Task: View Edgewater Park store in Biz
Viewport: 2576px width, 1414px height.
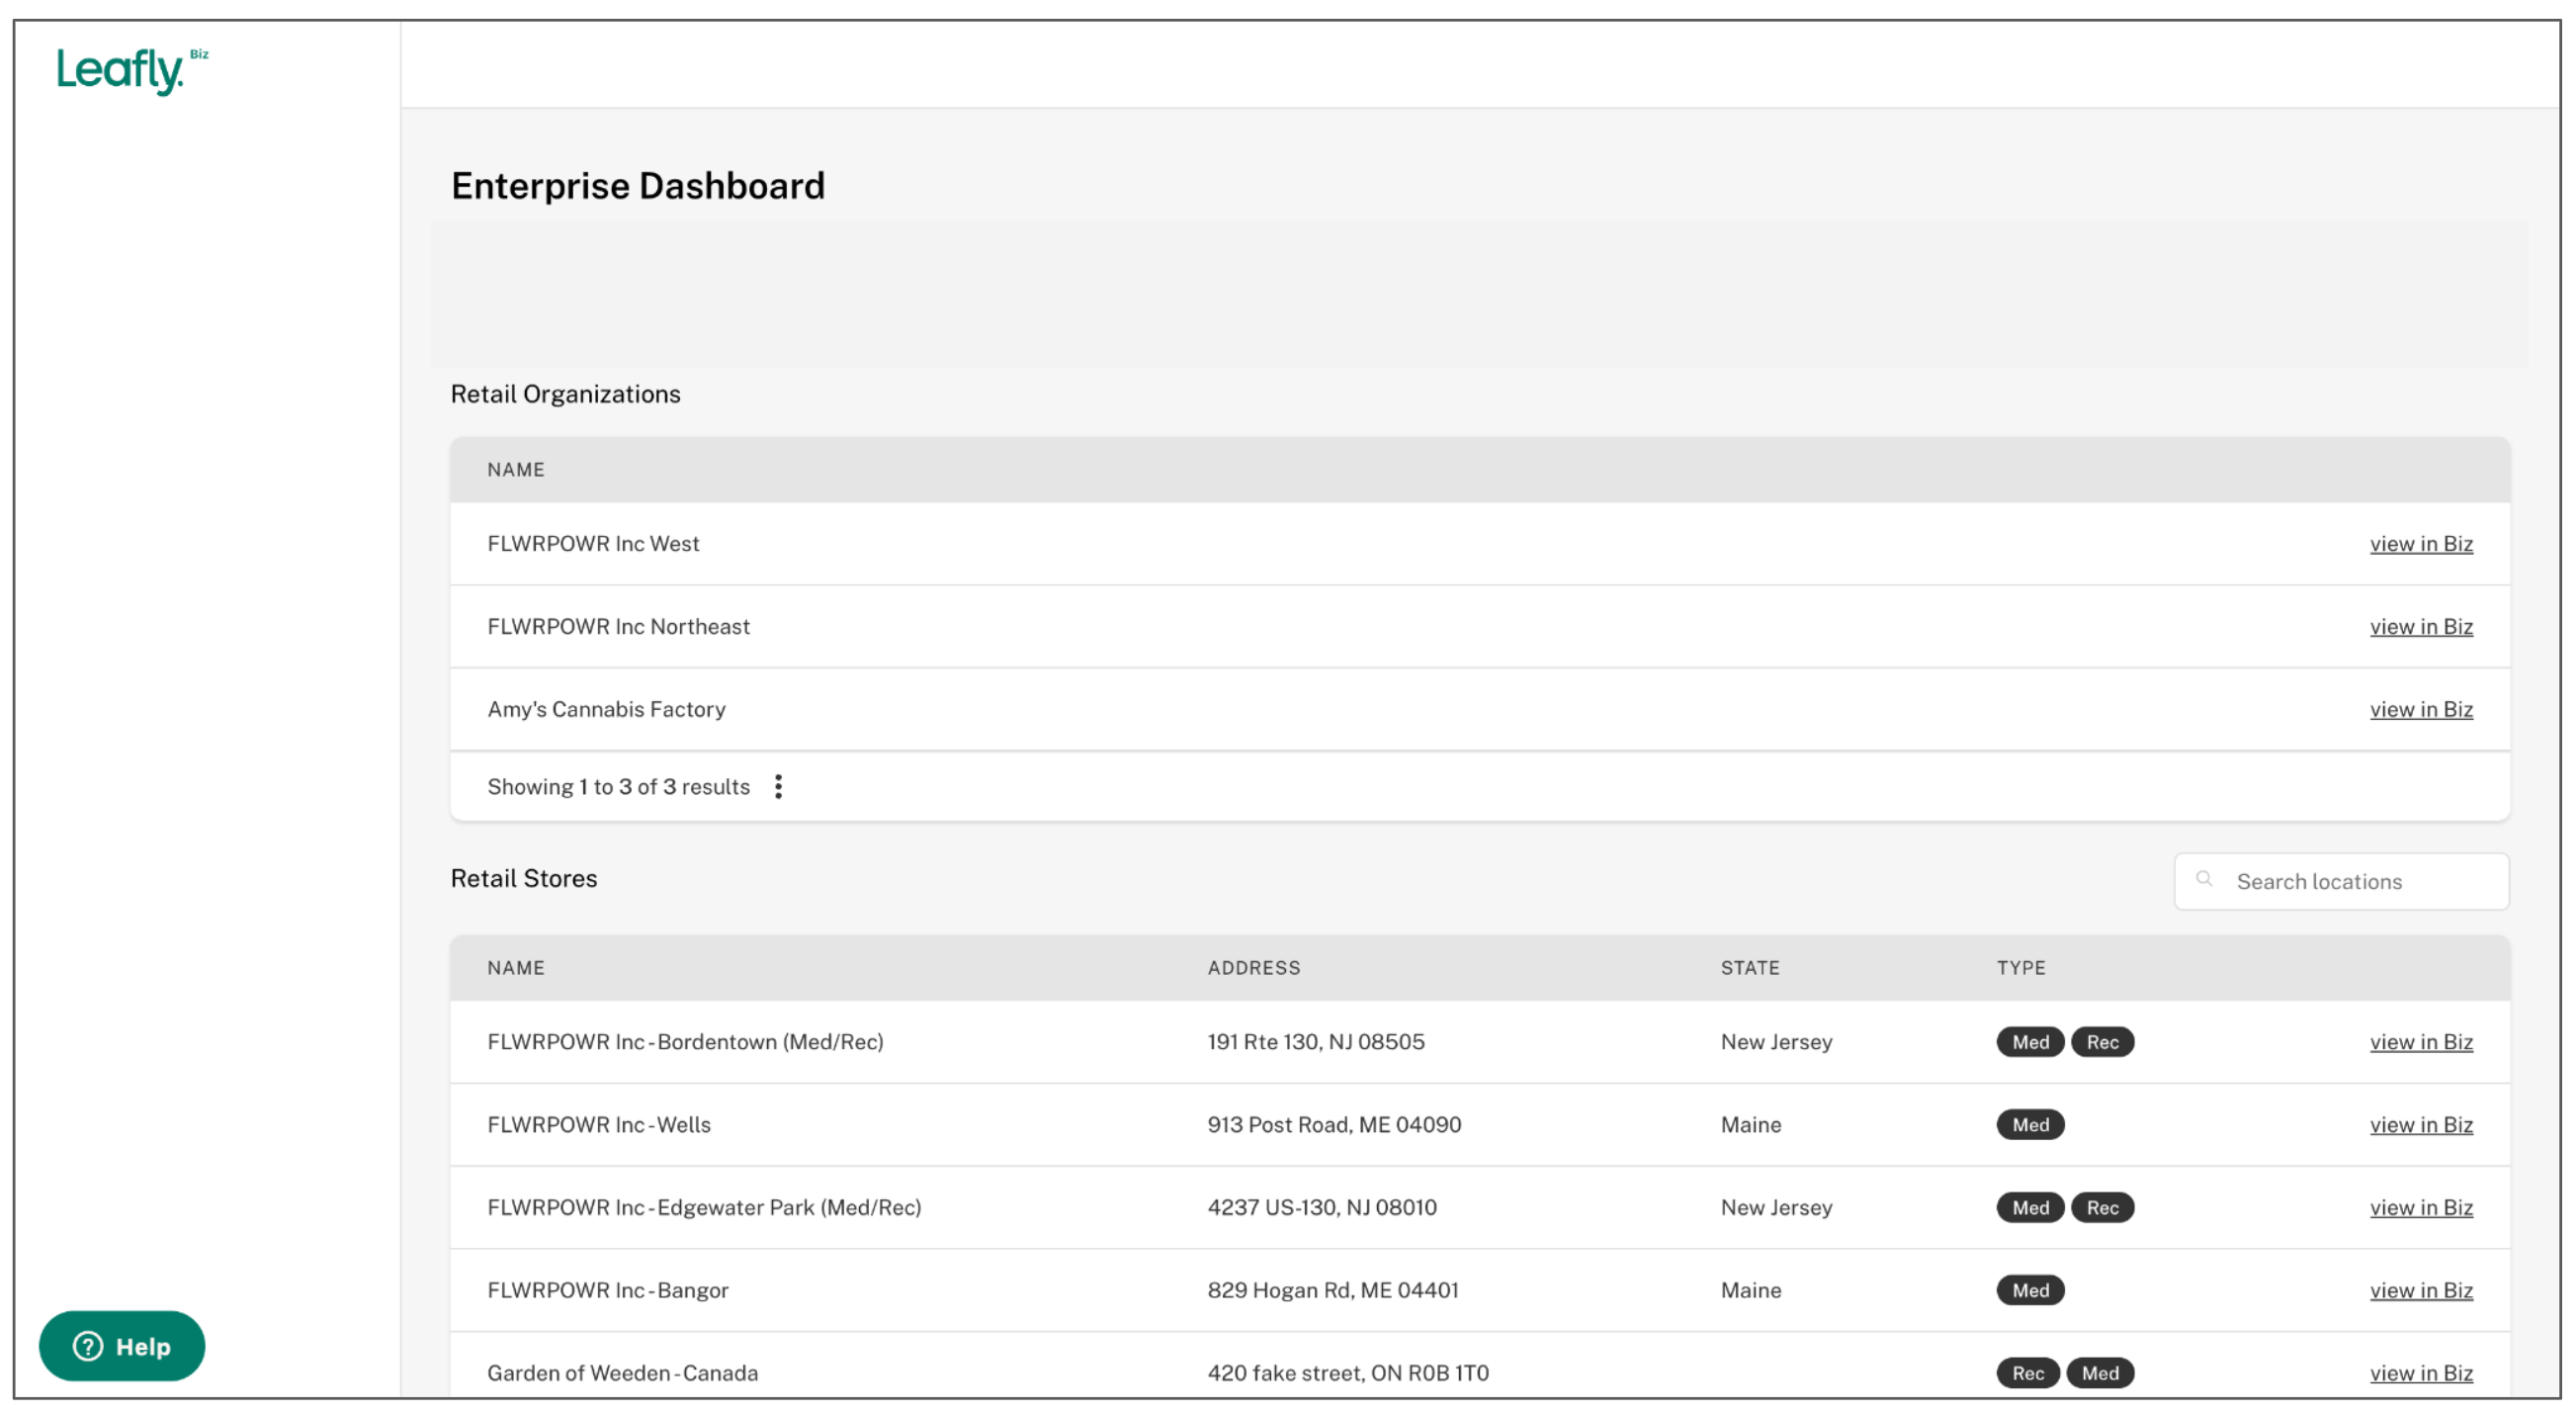Action: pos(2420,1208)
